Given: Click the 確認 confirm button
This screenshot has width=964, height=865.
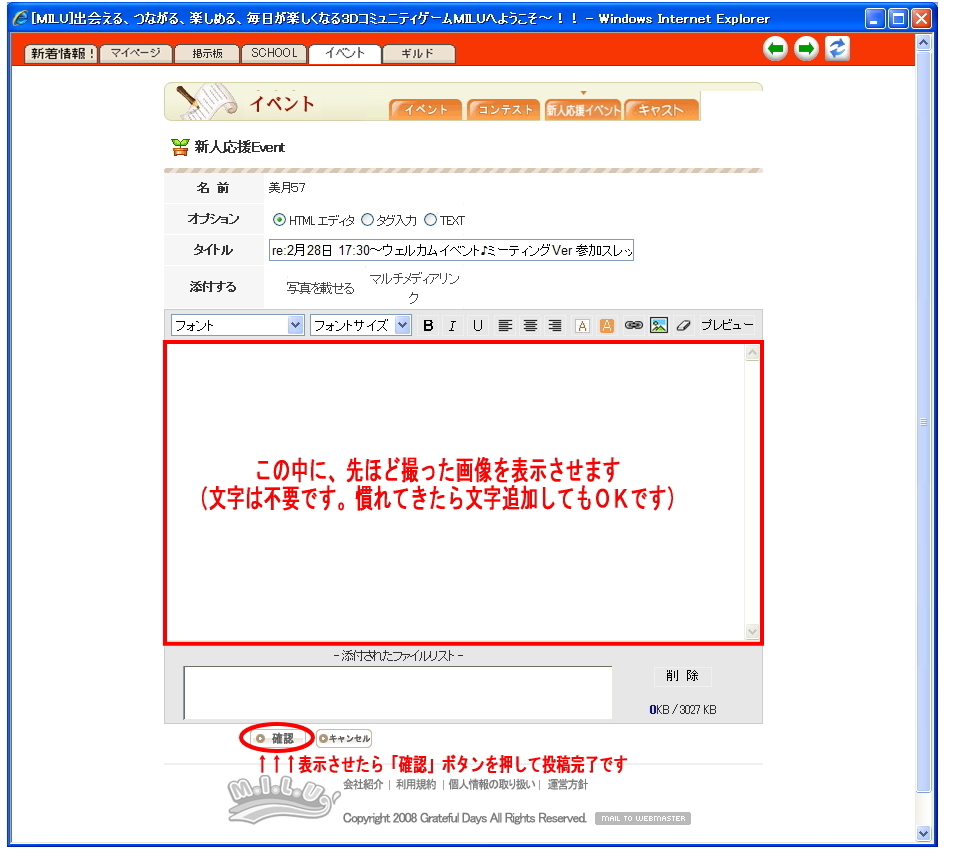Looking at the screenshot, I should coord(277,738).
